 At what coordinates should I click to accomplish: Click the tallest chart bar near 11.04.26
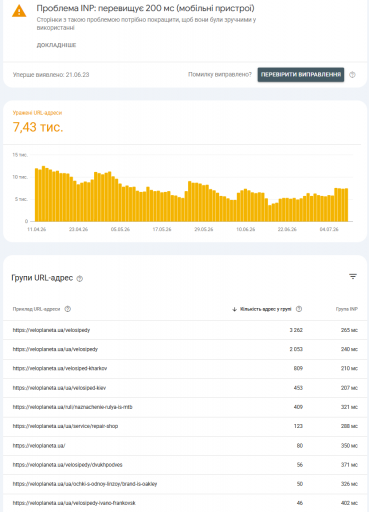(x=43, y=194)
